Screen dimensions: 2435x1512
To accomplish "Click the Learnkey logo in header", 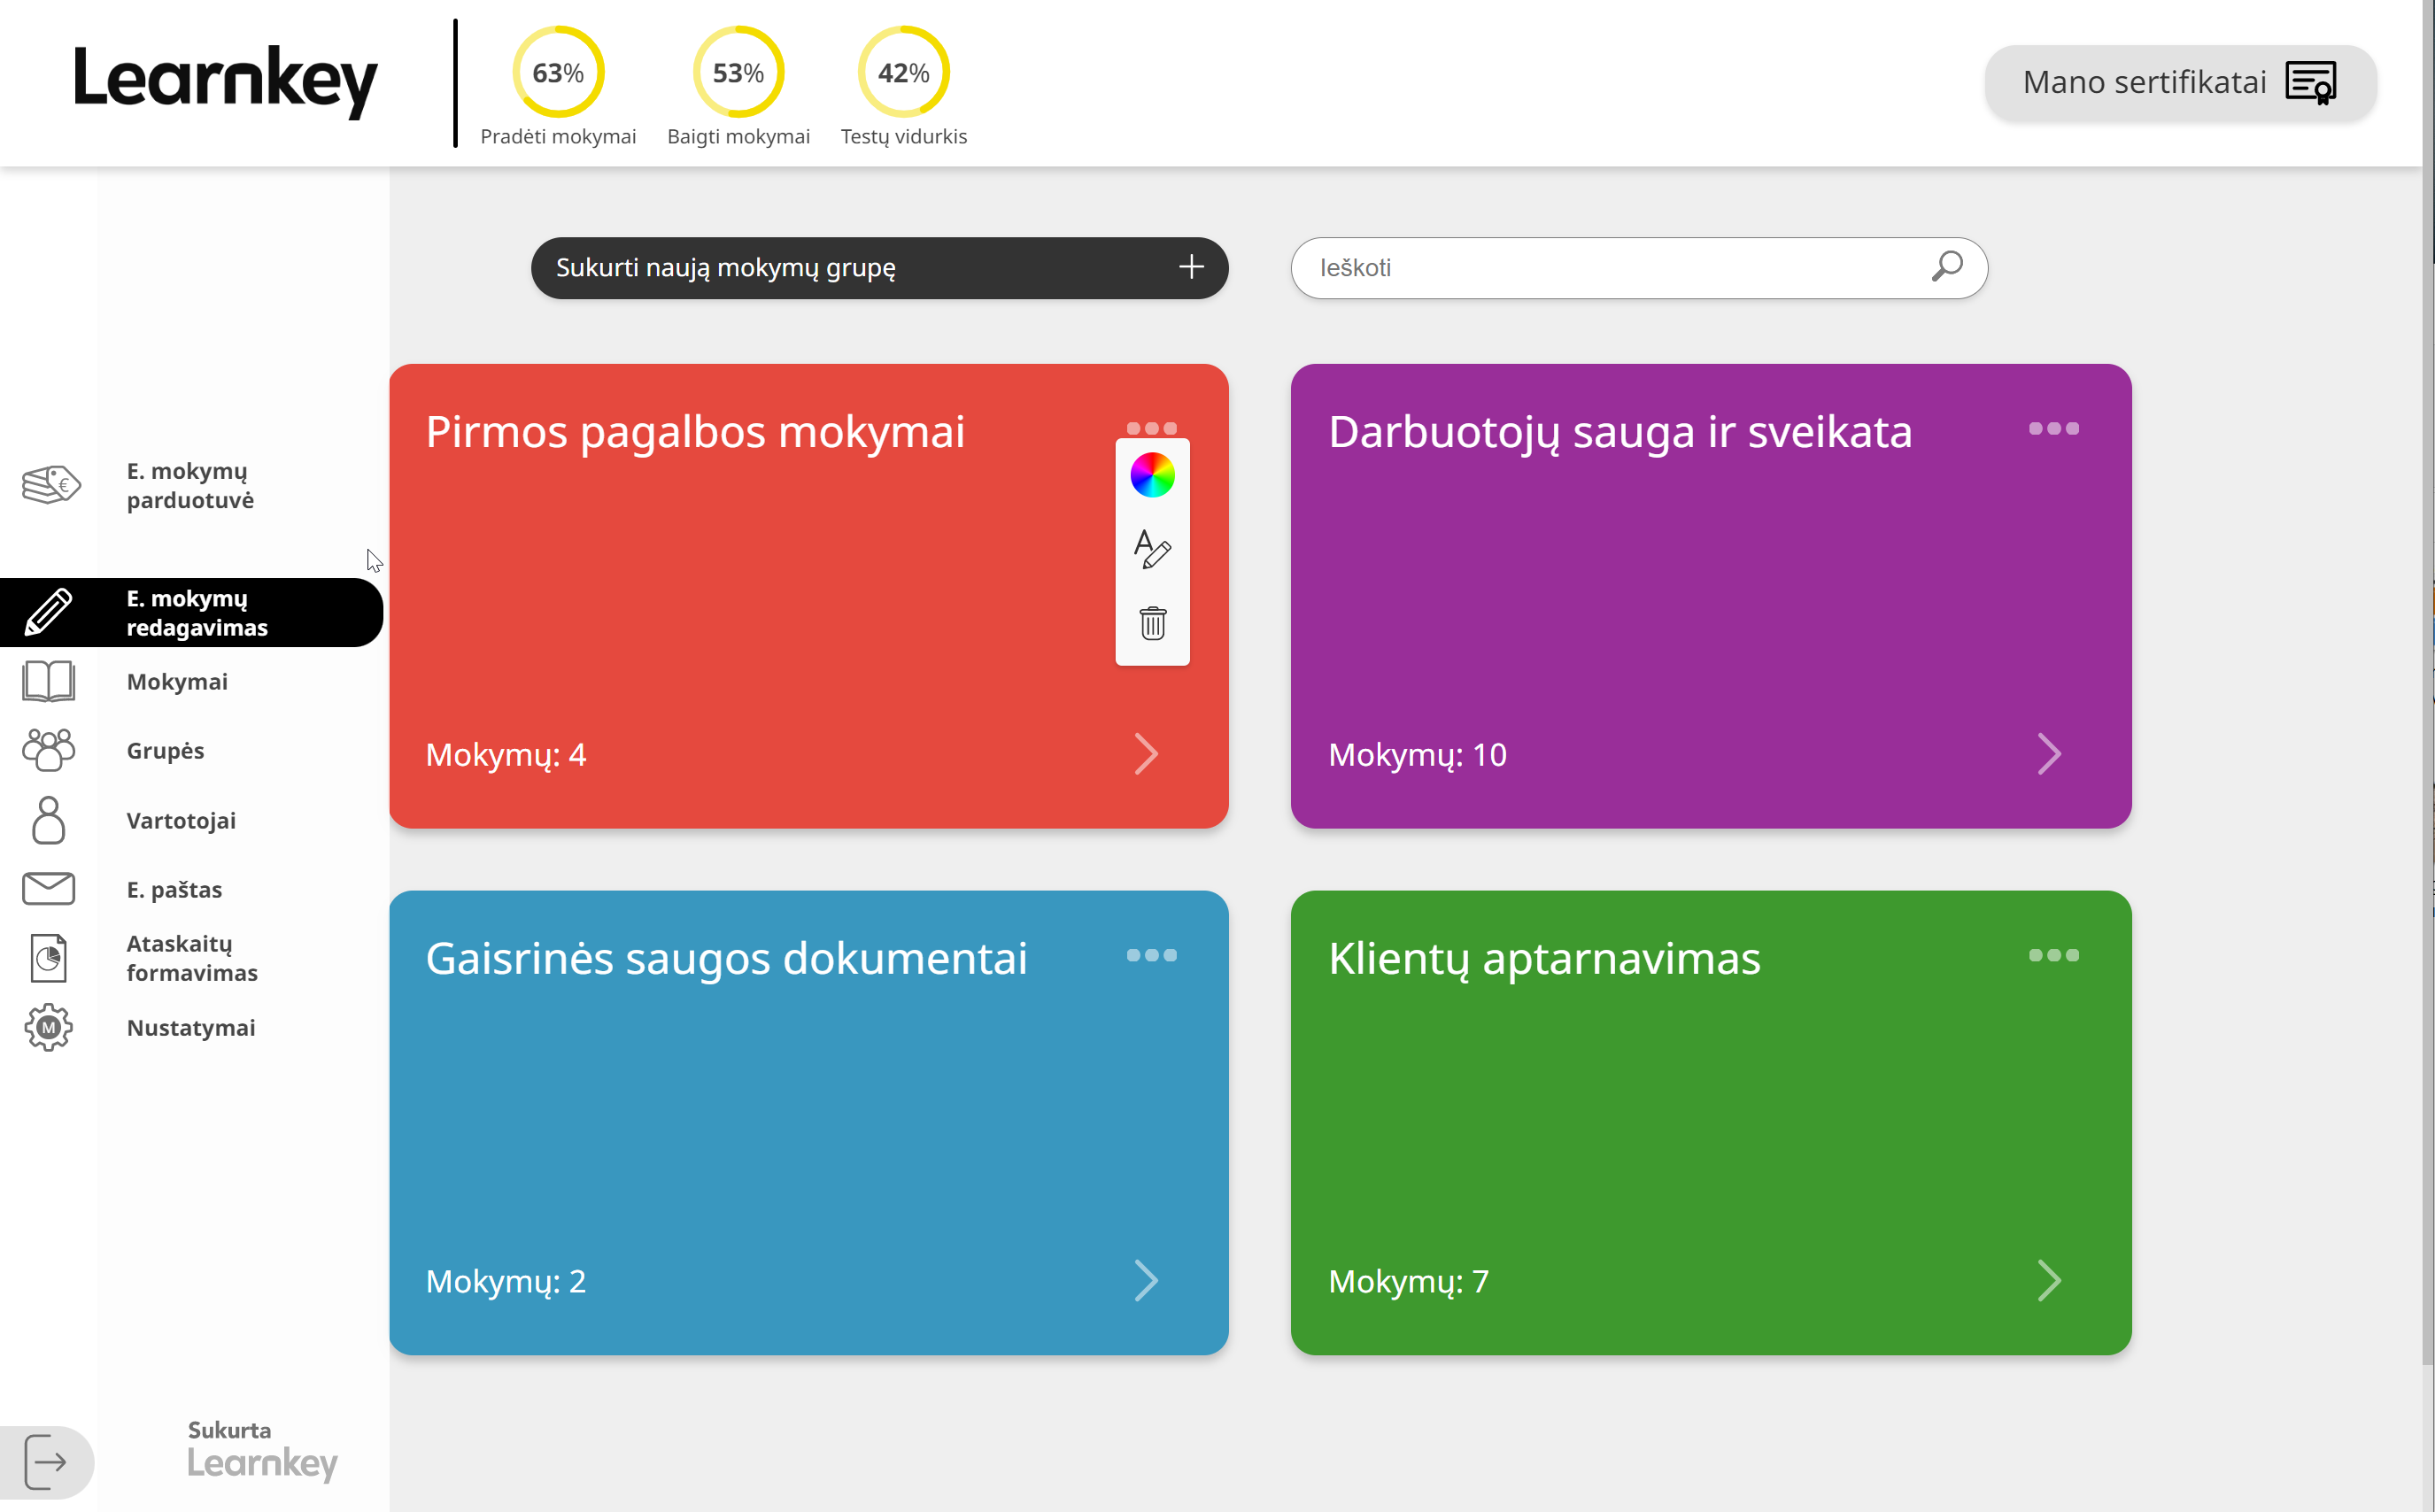I will pyautogui.click(x=226, y=81).
